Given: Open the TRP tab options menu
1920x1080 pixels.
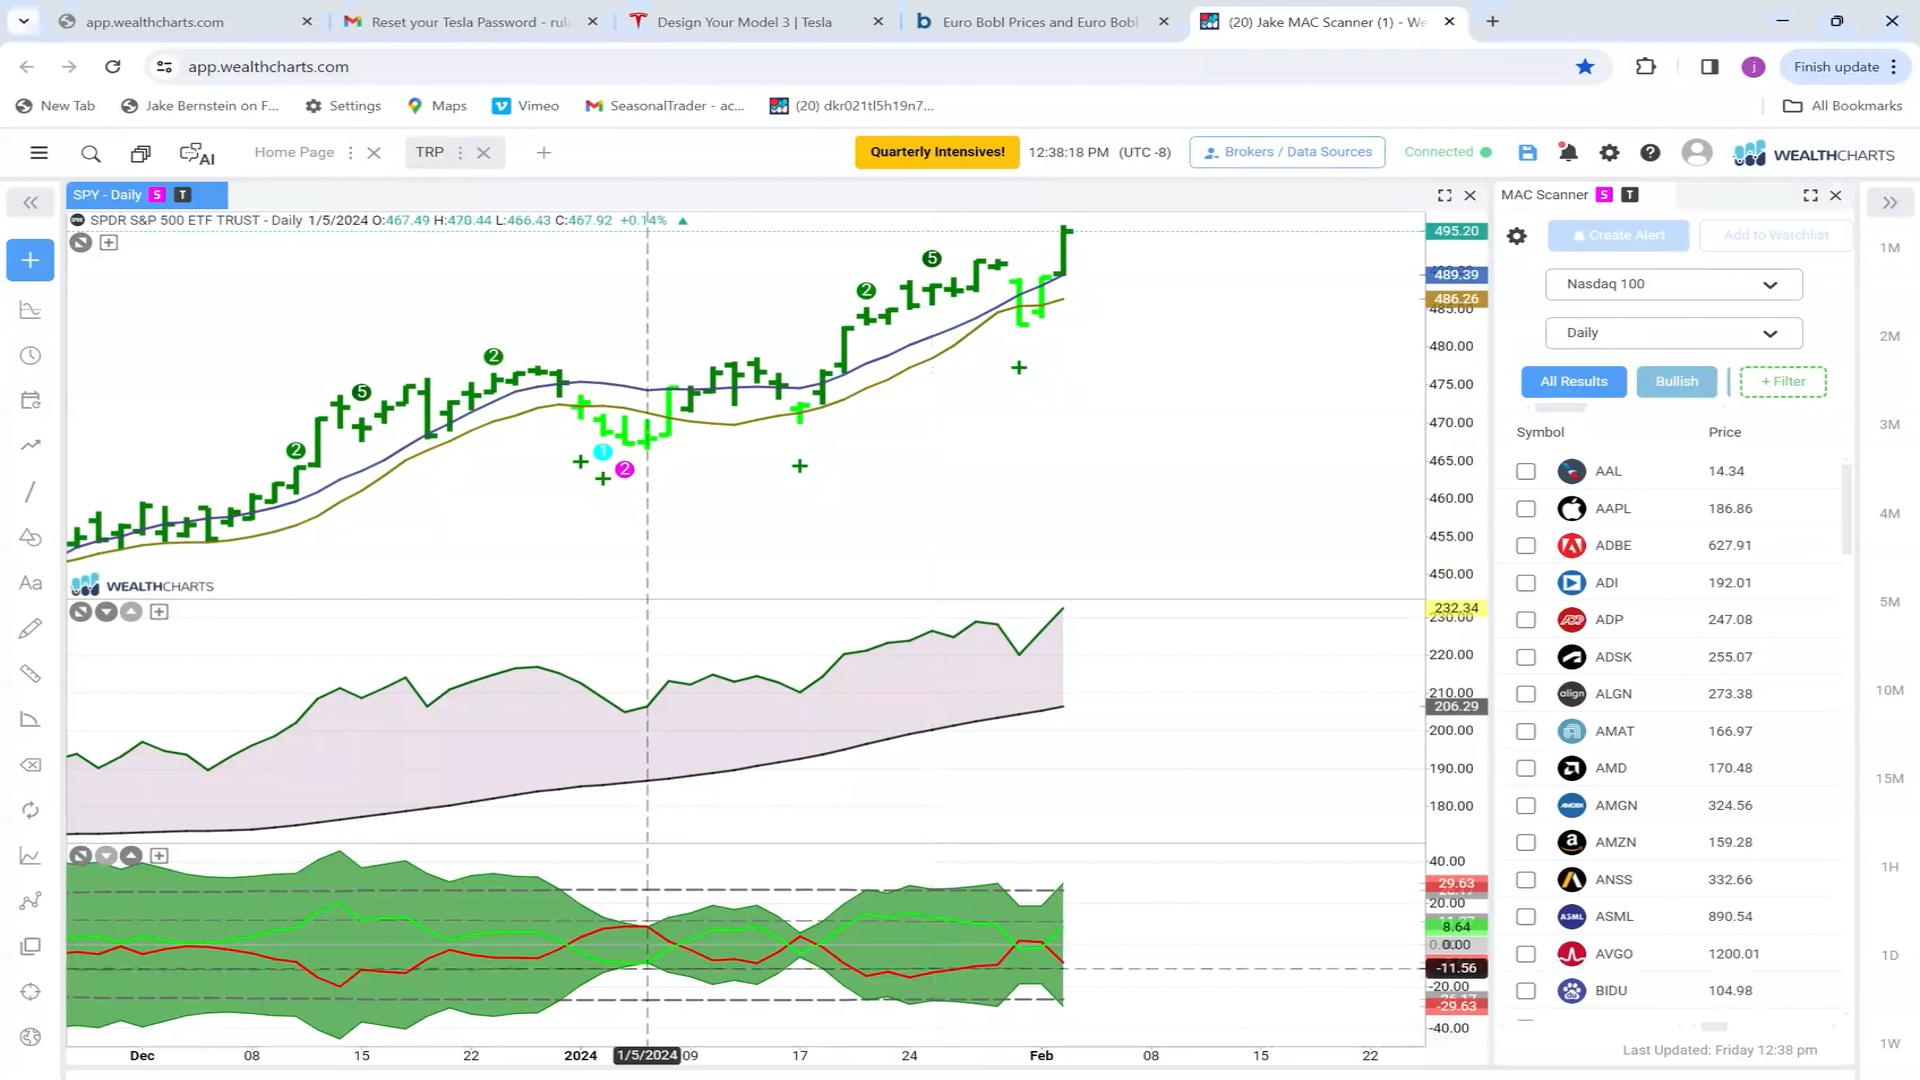Looking at the screenshot, I should [x=460, y=153].
